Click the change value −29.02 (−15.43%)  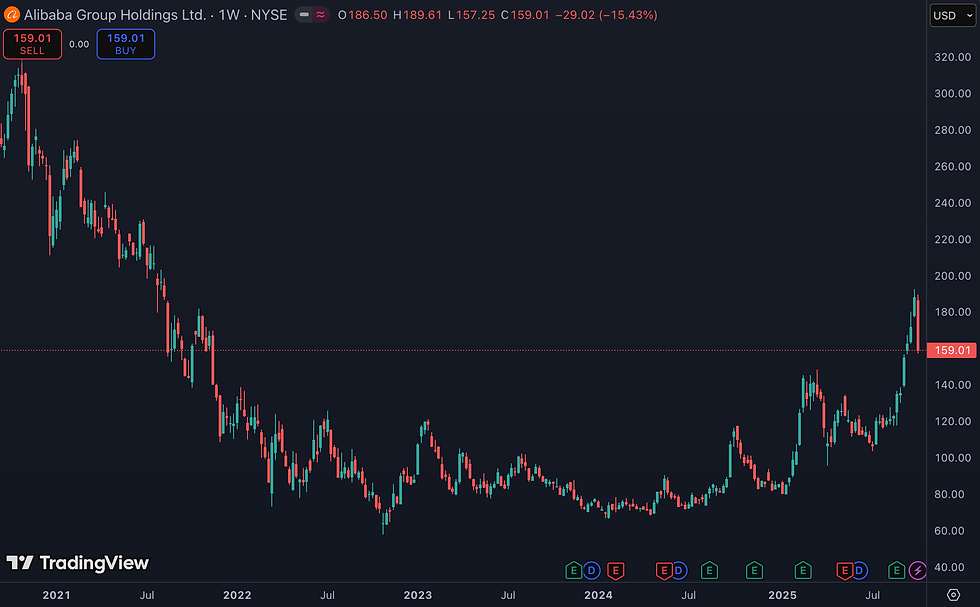click(x=606, y=15)
